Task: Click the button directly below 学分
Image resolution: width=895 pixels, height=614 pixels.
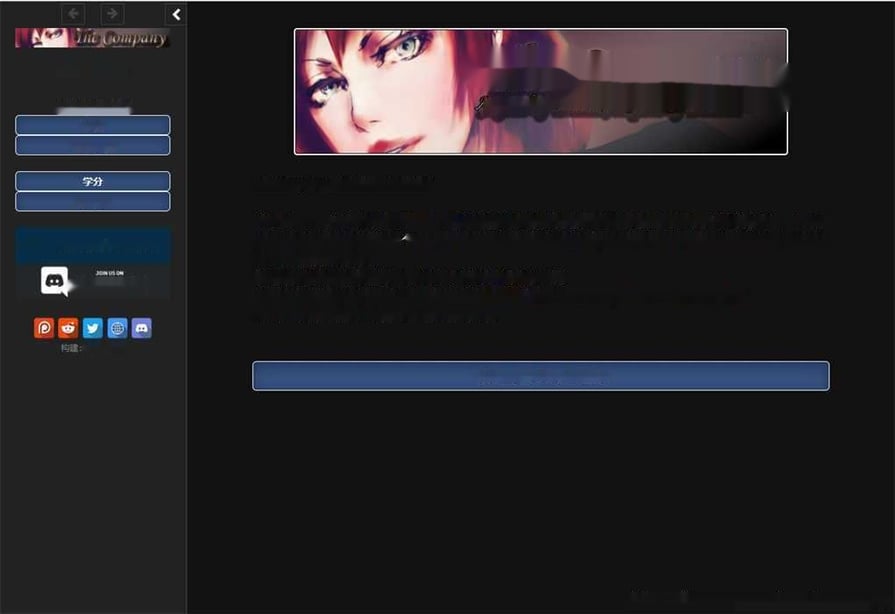Action: (x=92, y=200)
